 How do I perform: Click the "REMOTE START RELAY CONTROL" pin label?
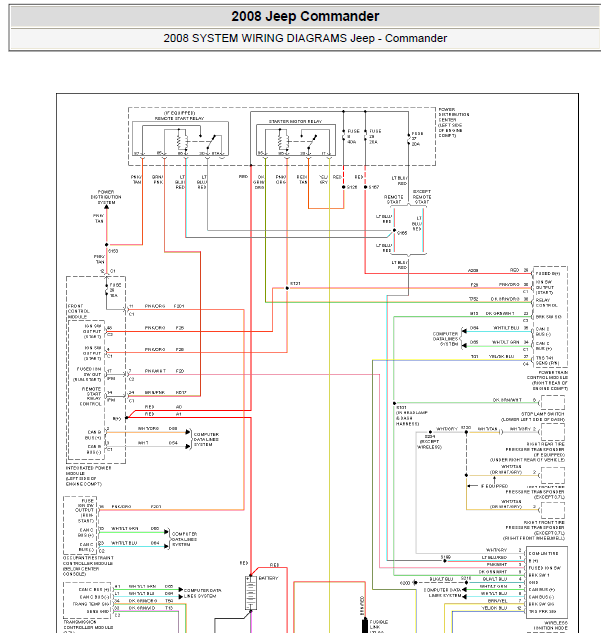91,396
